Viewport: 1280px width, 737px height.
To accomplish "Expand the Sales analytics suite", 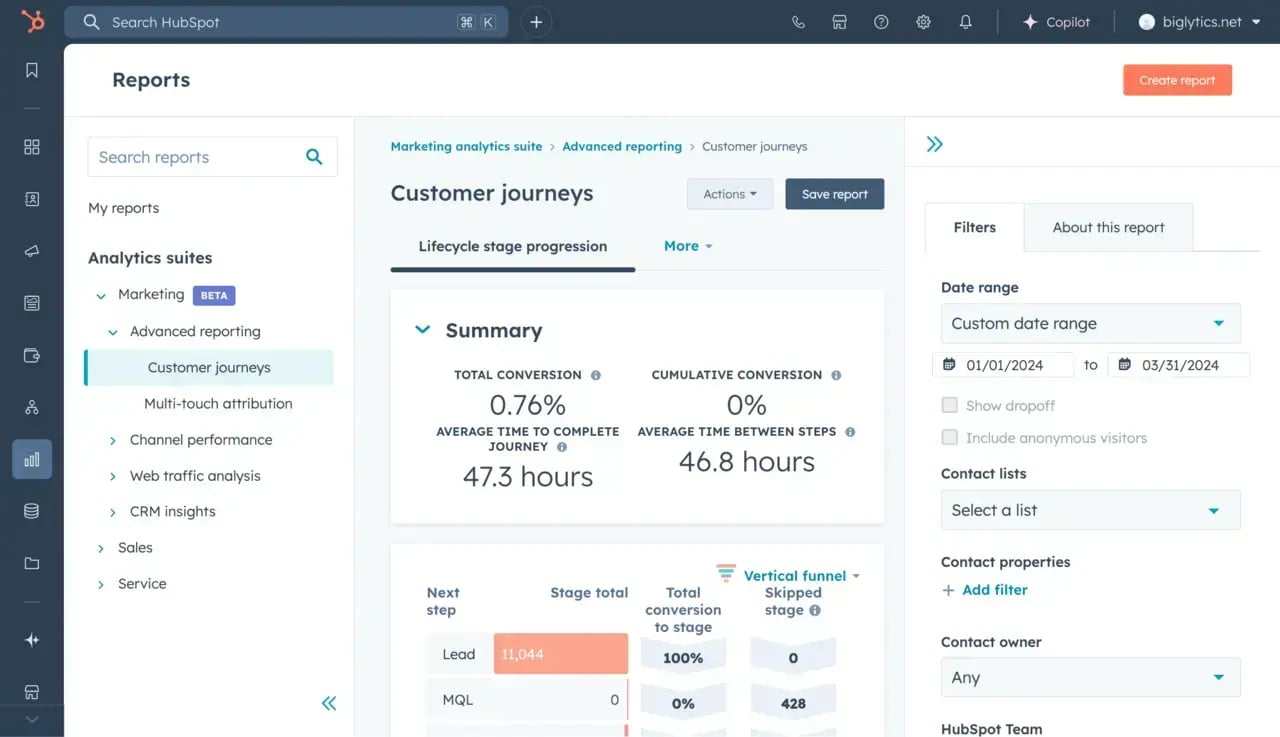I will click(101, 548).
